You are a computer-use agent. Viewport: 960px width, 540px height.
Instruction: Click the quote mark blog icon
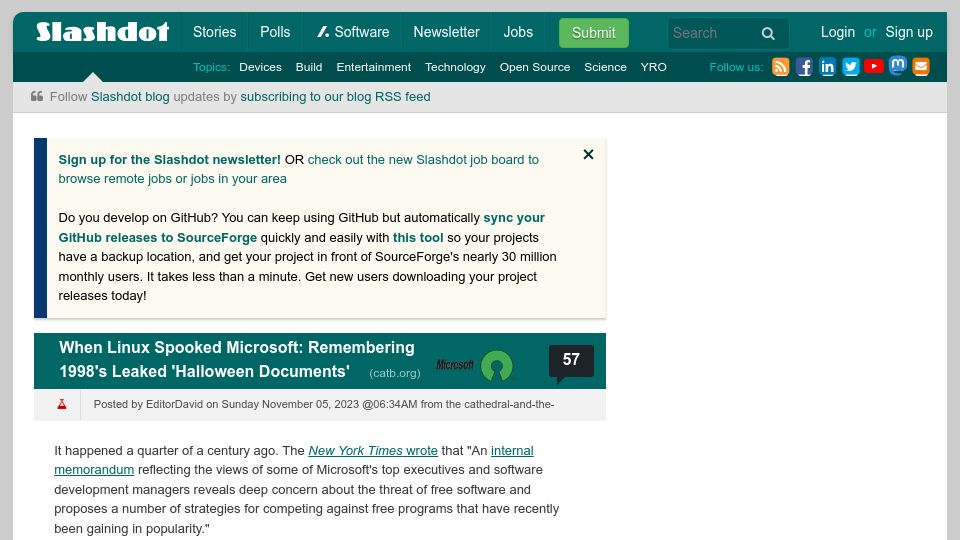pos(37,96)
